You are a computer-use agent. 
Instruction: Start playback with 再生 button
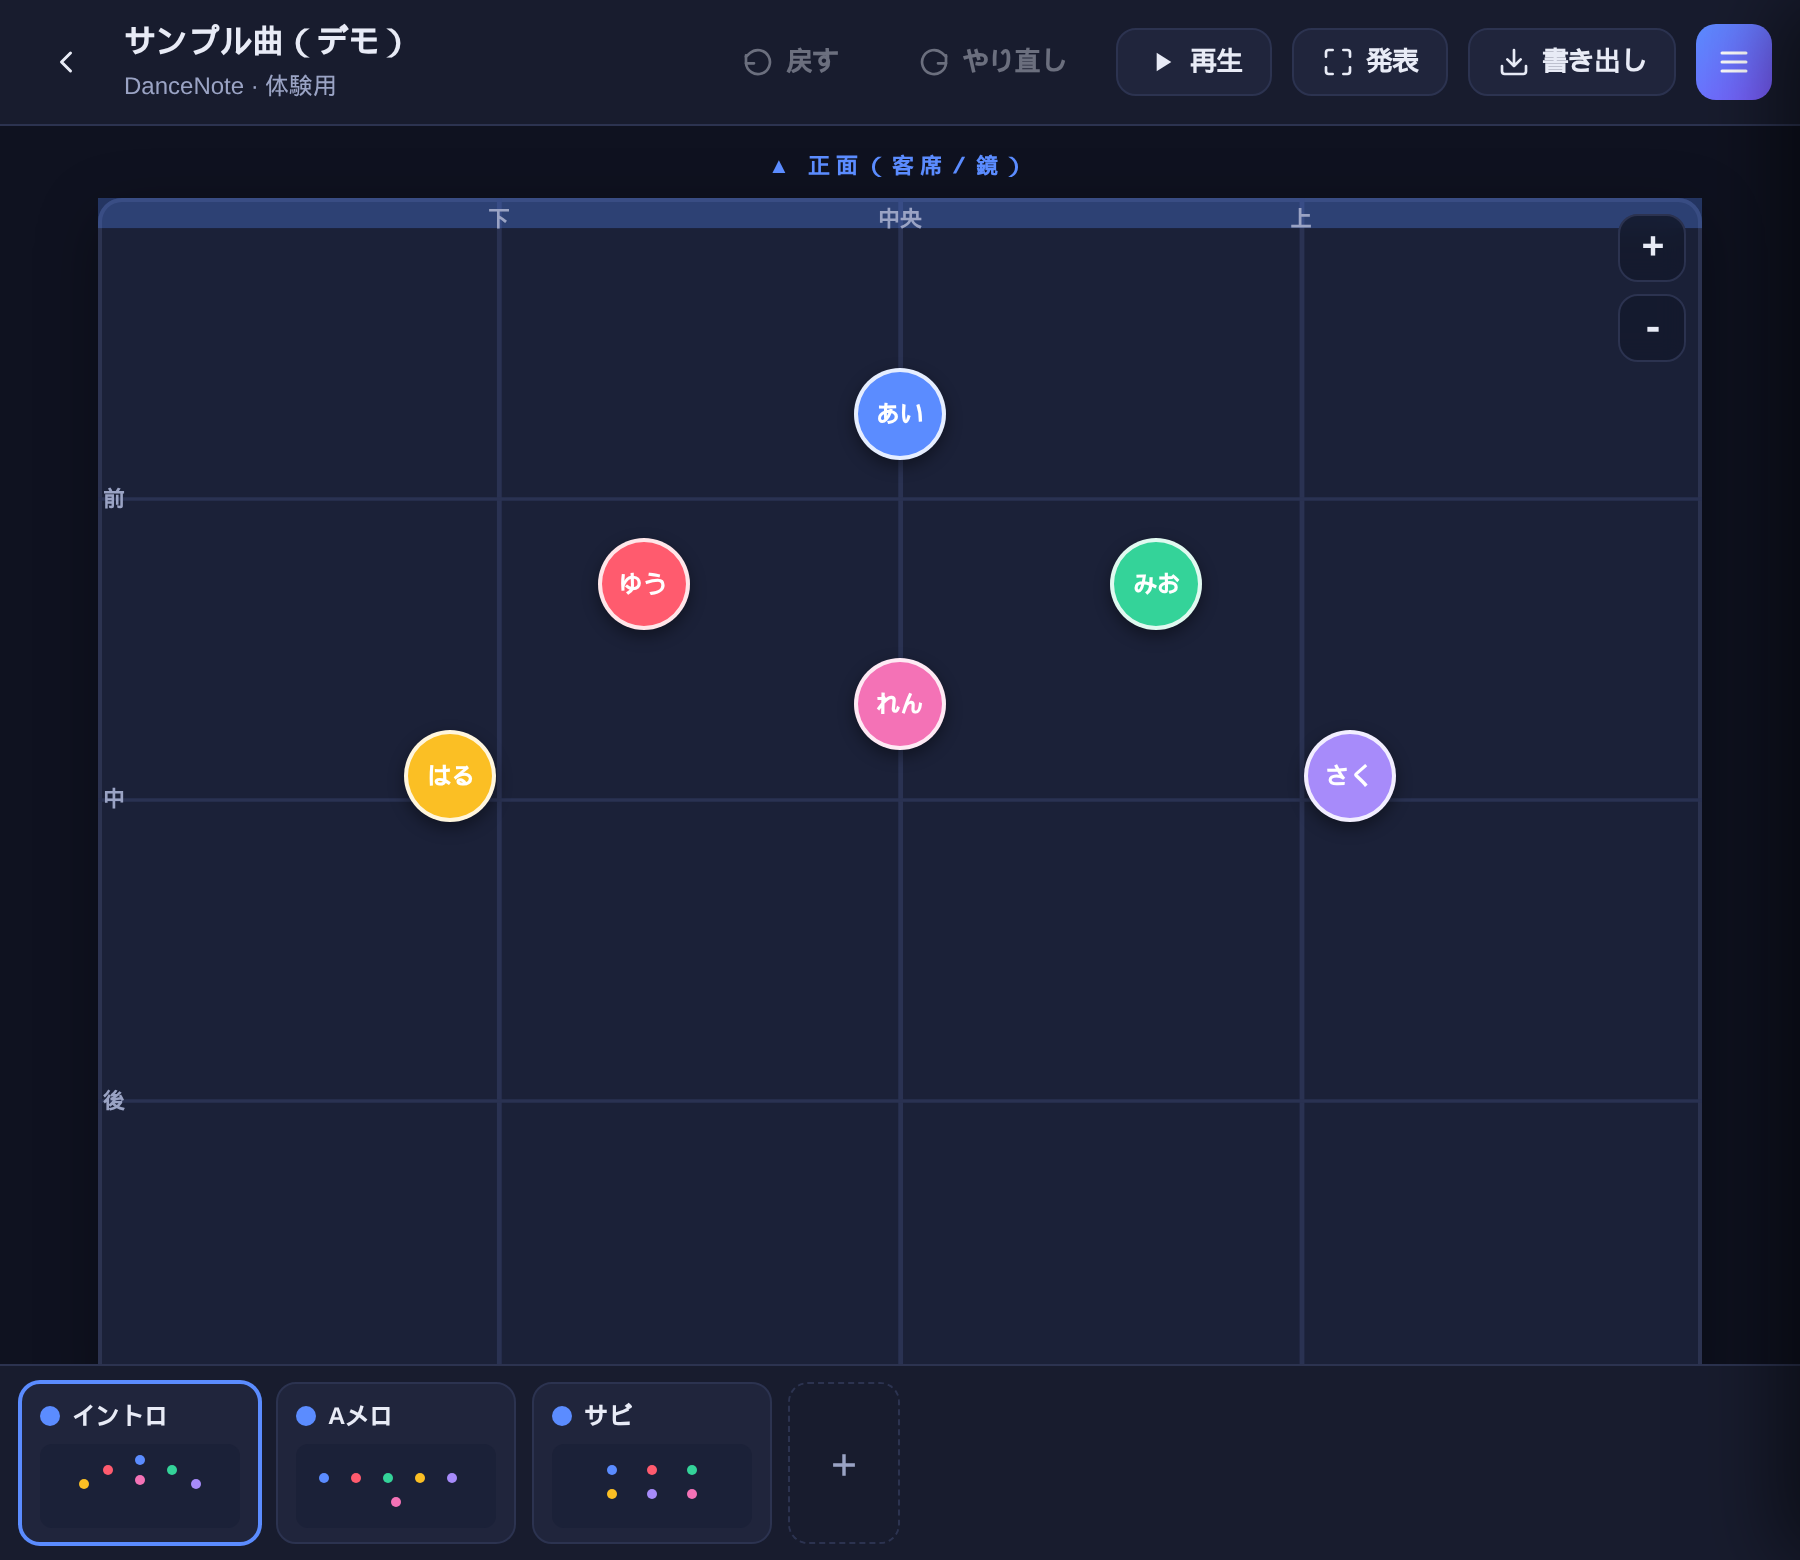coord(1194,62)
